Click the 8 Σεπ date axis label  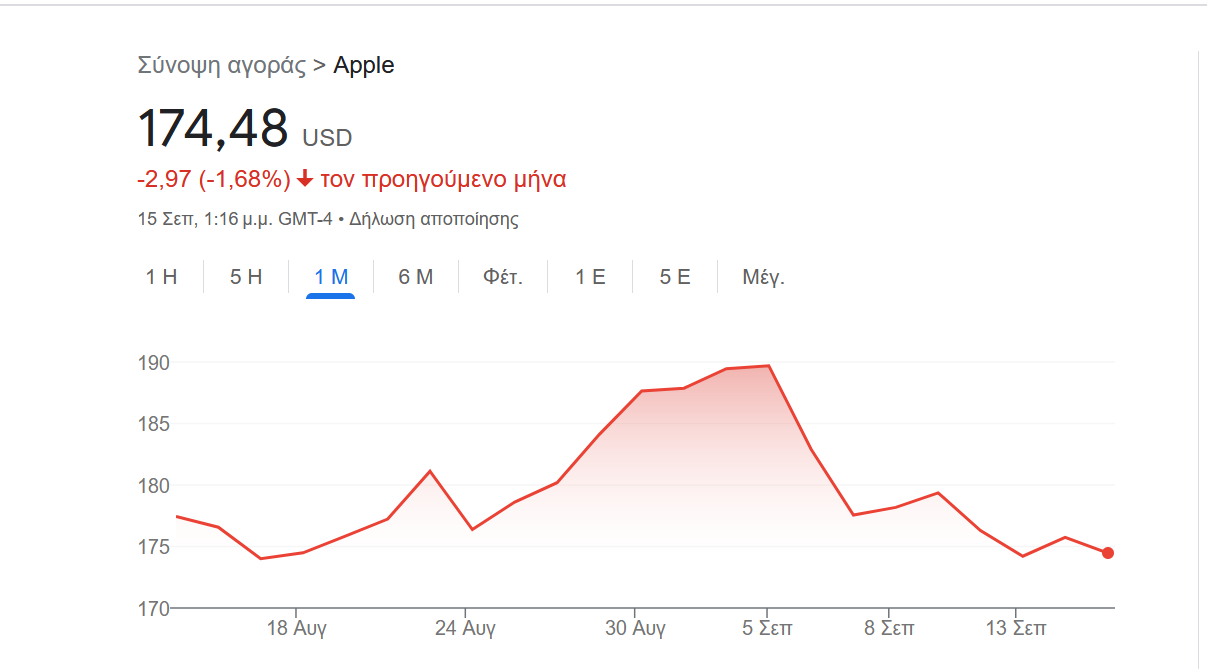point(889,629)
